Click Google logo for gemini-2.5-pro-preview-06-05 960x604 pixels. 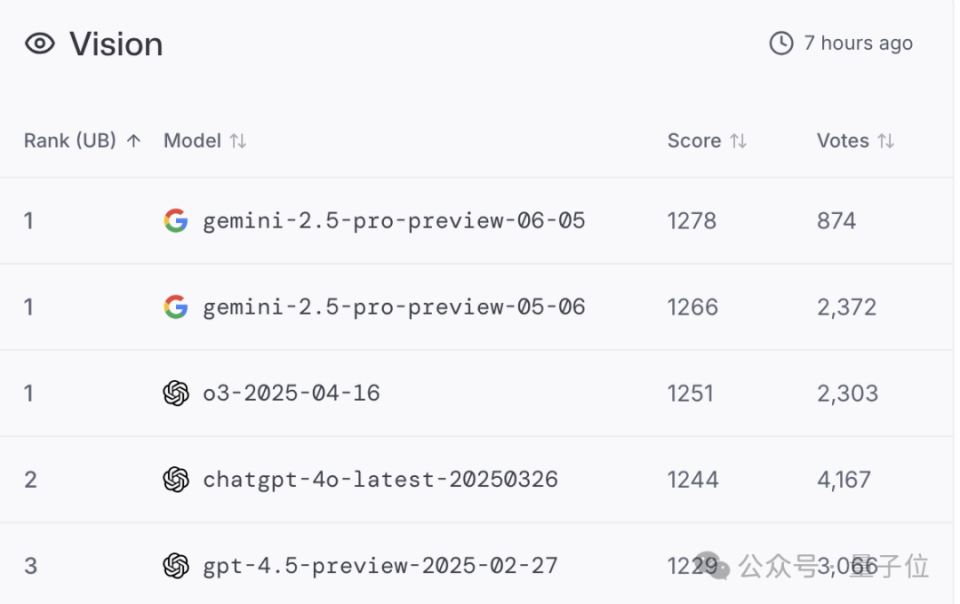(176, 221)
